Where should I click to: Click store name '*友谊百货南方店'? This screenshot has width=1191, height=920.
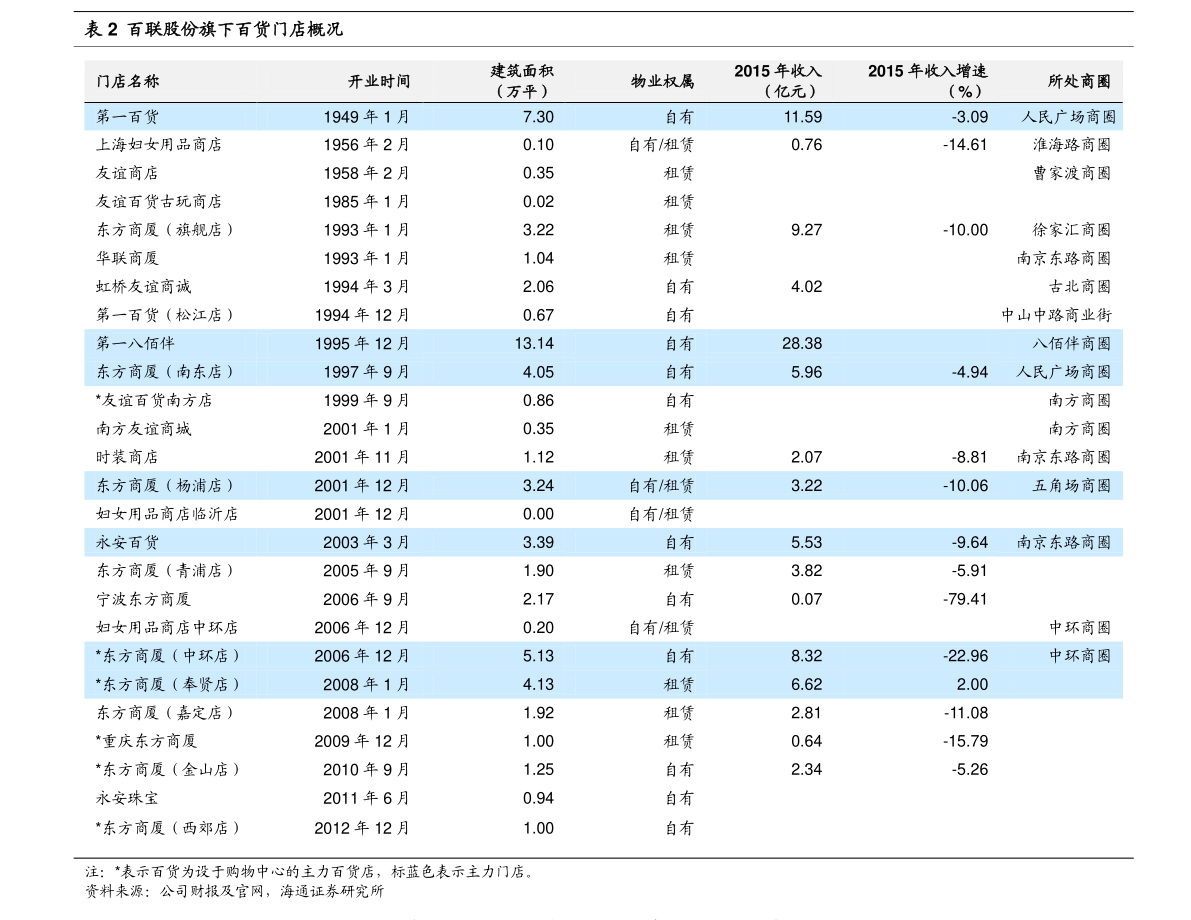154,400
